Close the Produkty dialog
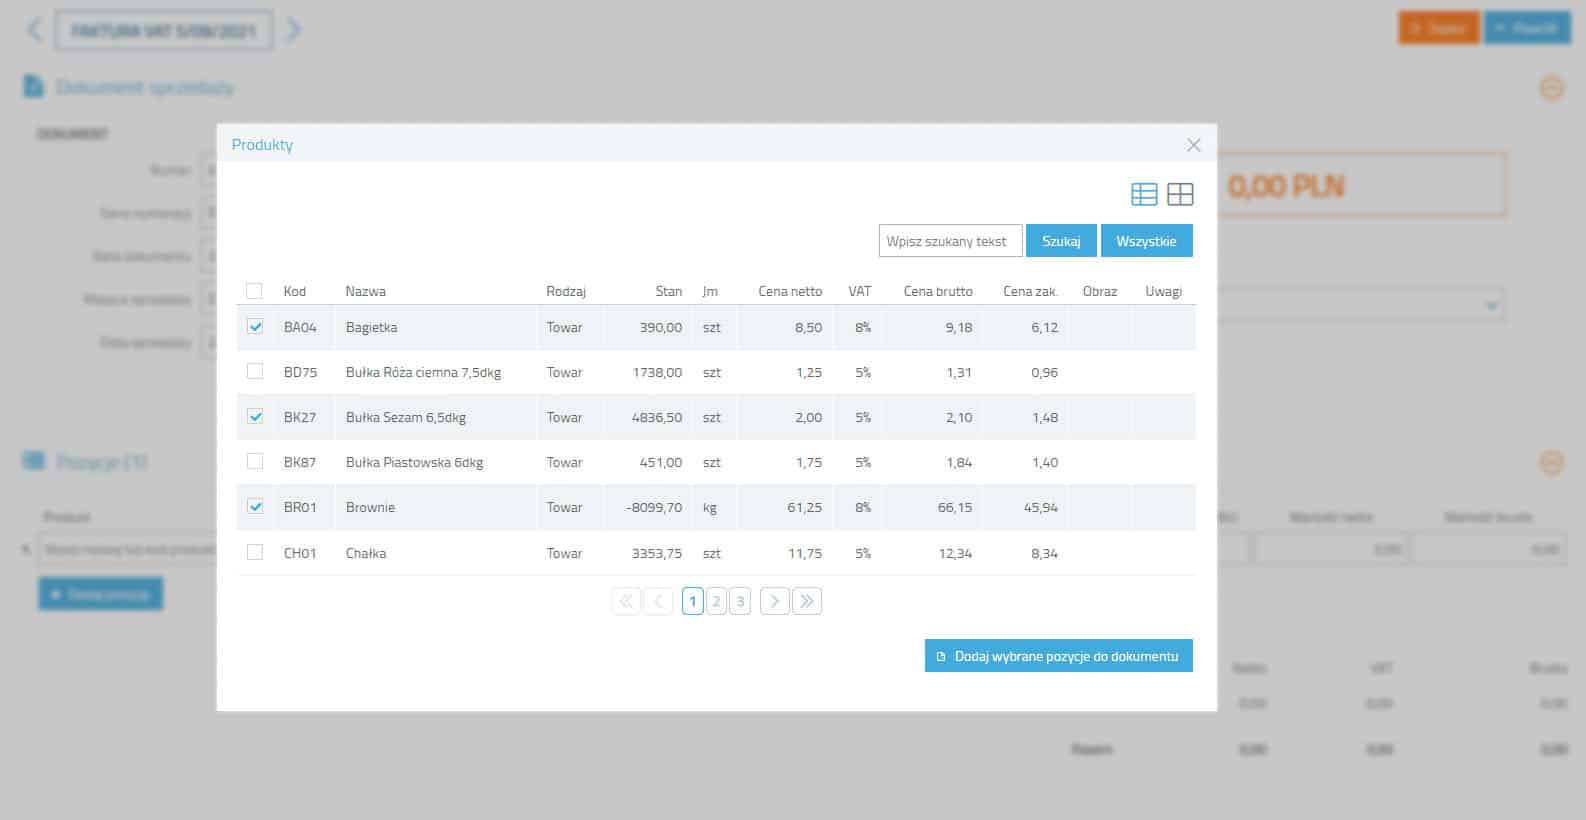This screenshot has height=820, width=1586. pyautogui.click(x=1193, y=145)
